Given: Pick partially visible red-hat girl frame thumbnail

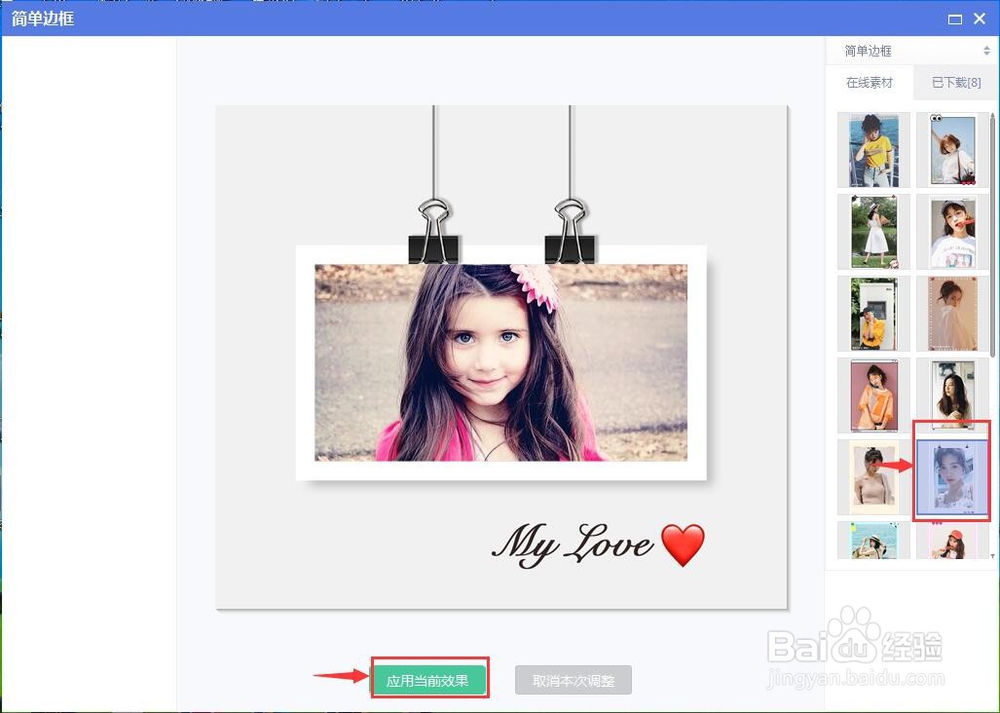Looking at the screenshot, I should [x=953, y=540].
